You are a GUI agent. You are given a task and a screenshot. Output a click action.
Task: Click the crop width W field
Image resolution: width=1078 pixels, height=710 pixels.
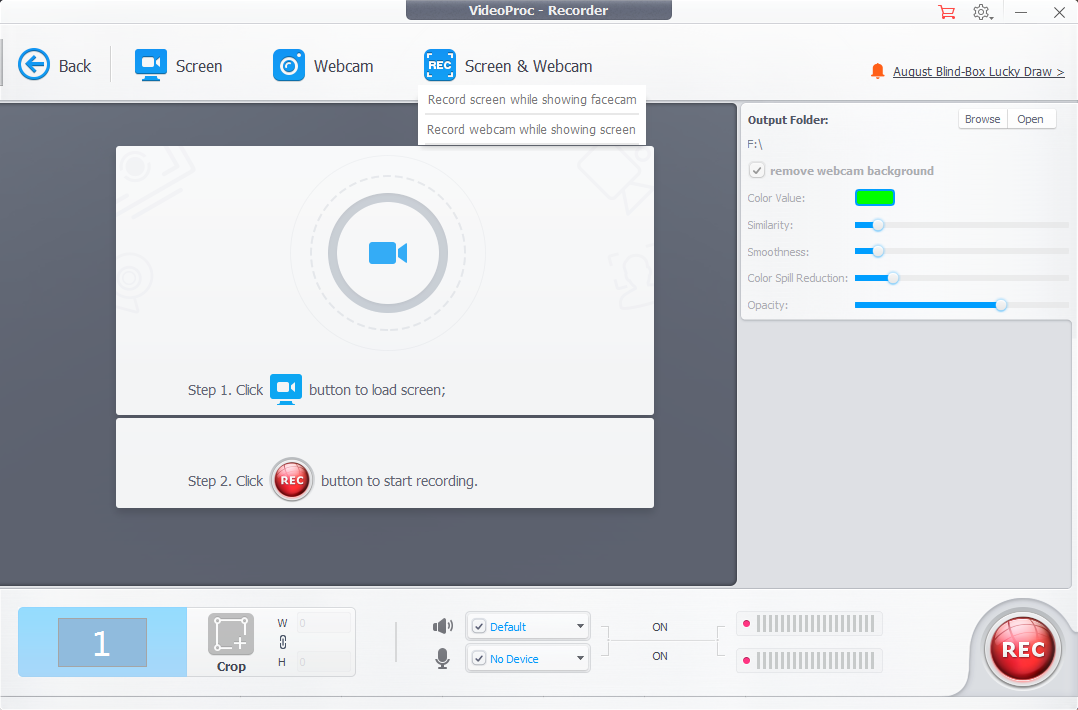pos(324,623)
